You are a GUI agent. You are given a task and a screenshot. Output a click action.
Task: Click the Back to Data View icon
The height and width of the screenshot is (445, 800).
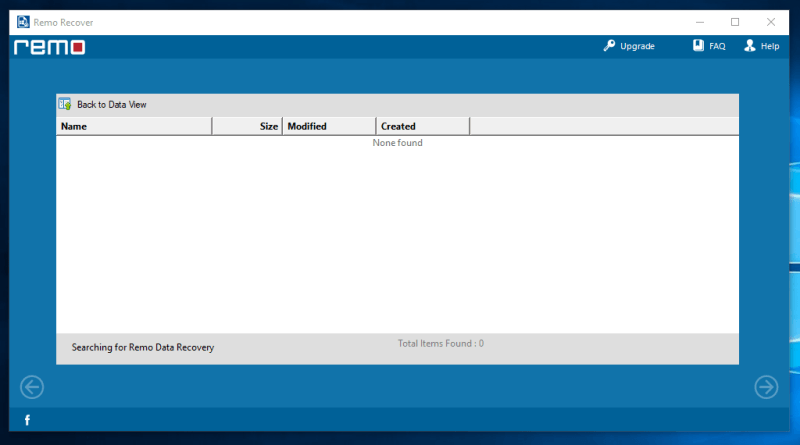(x=65, y=104)
